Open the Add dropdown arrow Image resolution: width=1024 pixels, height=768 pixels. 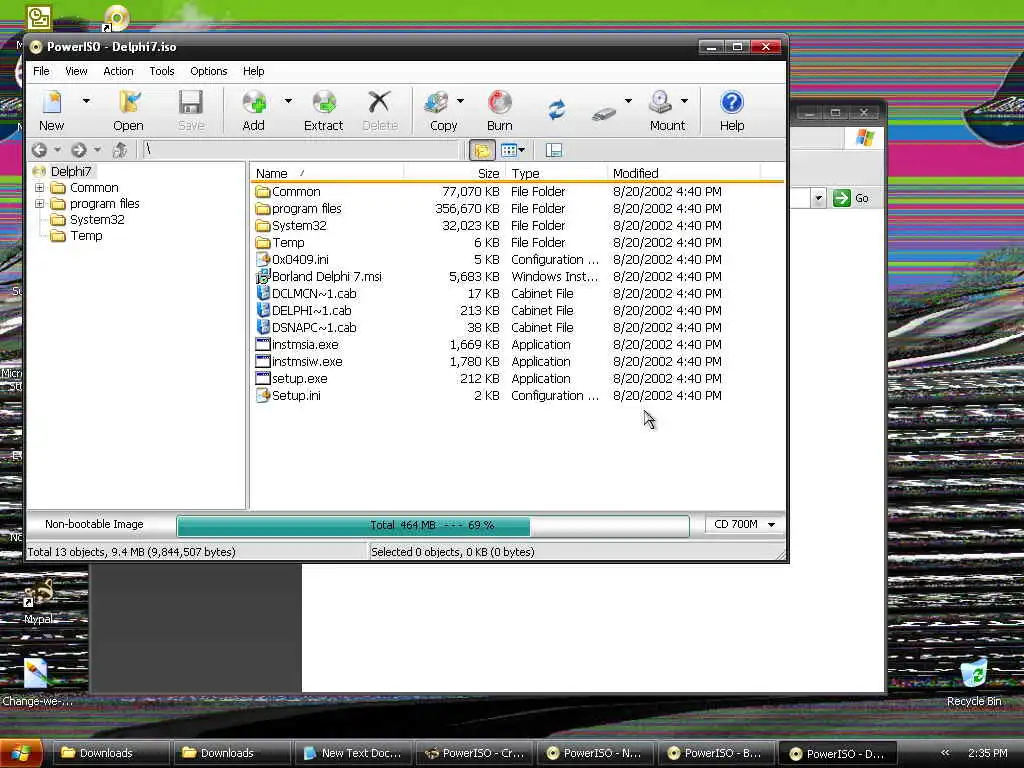(x=288, y=101)
